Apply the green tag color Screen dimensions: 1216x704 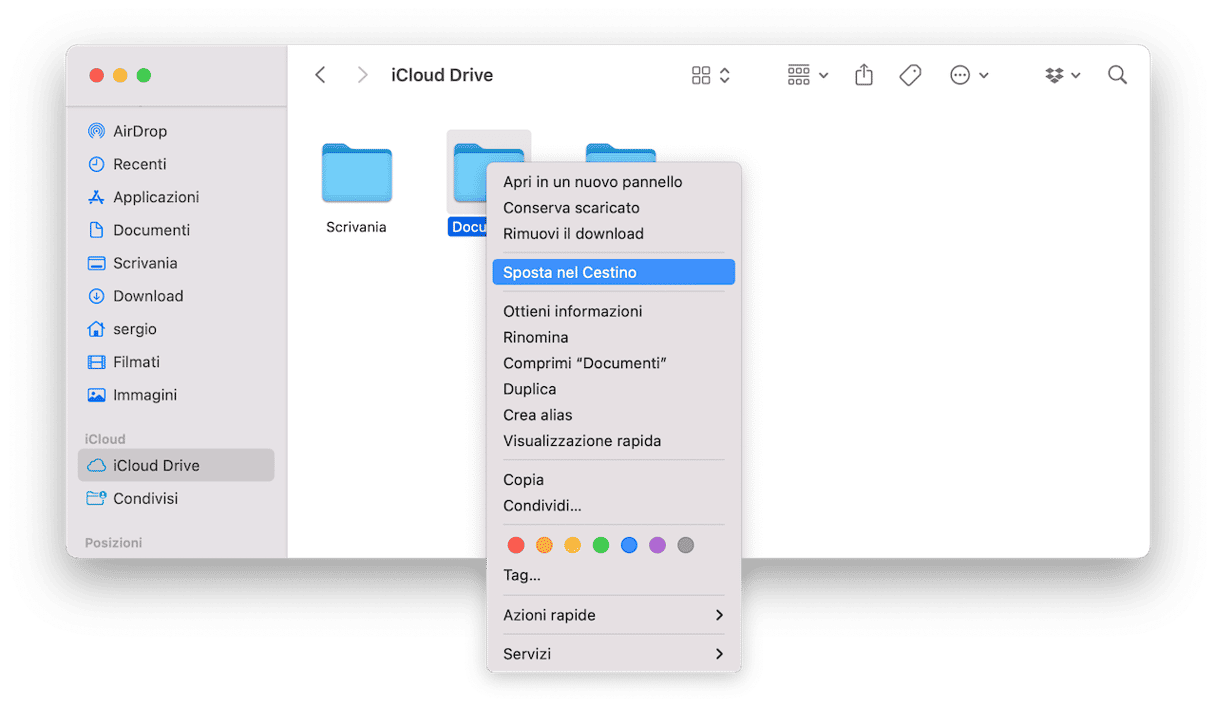(x=601, y=545)
